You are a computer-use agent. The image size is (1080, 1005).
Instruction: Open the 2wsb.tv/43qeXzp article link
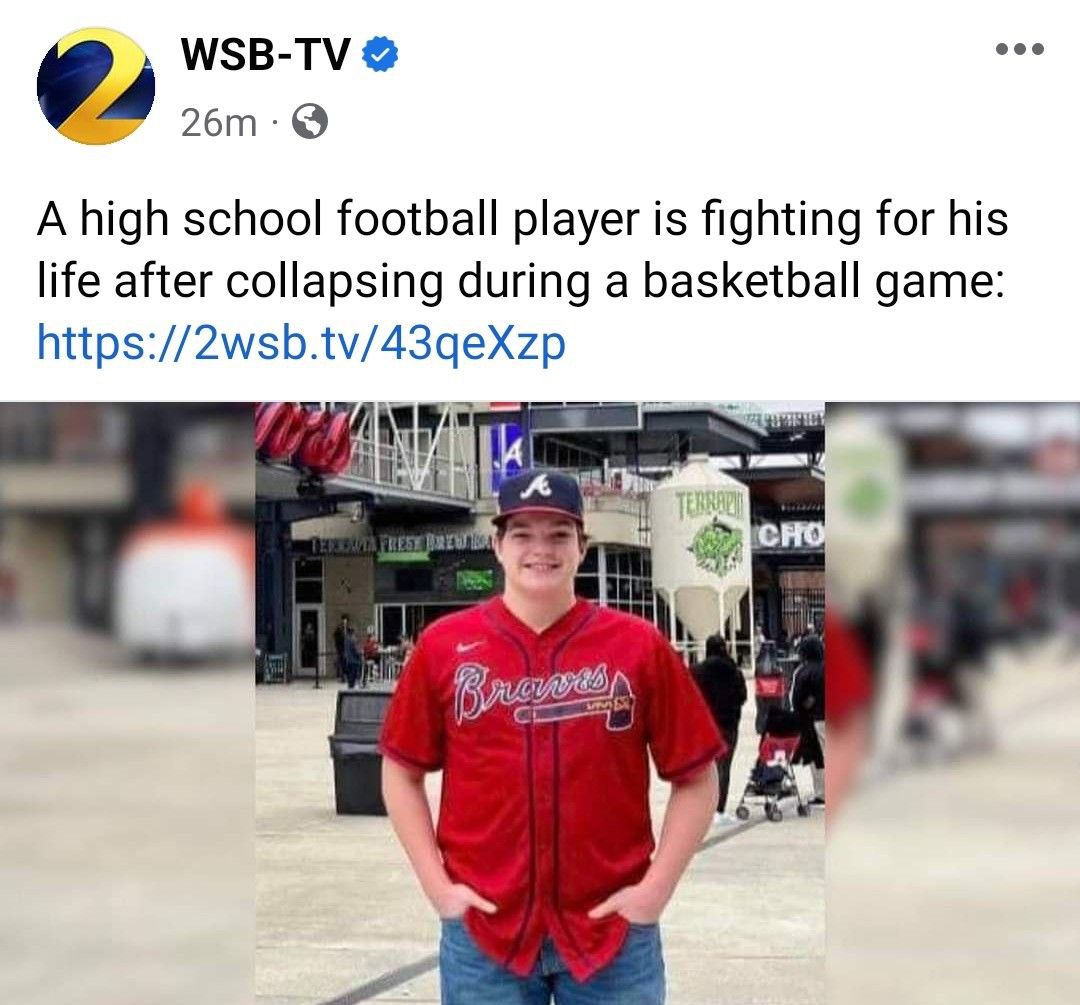pyautogui.click(x=301, y=343)
